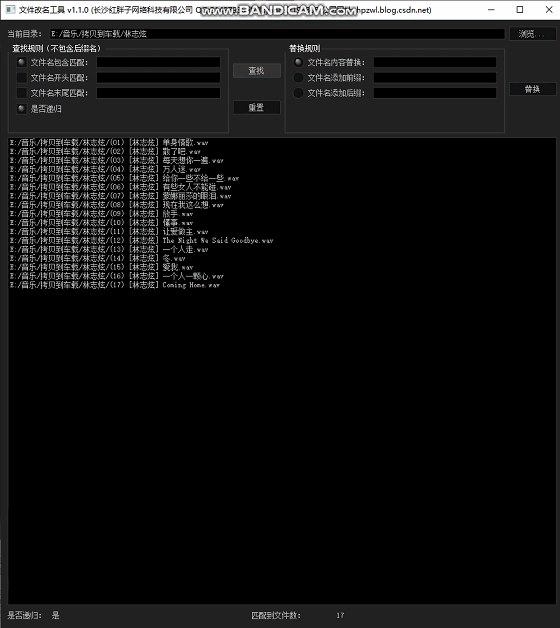Focus 文件名内容替换 text field
Screen dimensions: 560x628
point(435,62)
